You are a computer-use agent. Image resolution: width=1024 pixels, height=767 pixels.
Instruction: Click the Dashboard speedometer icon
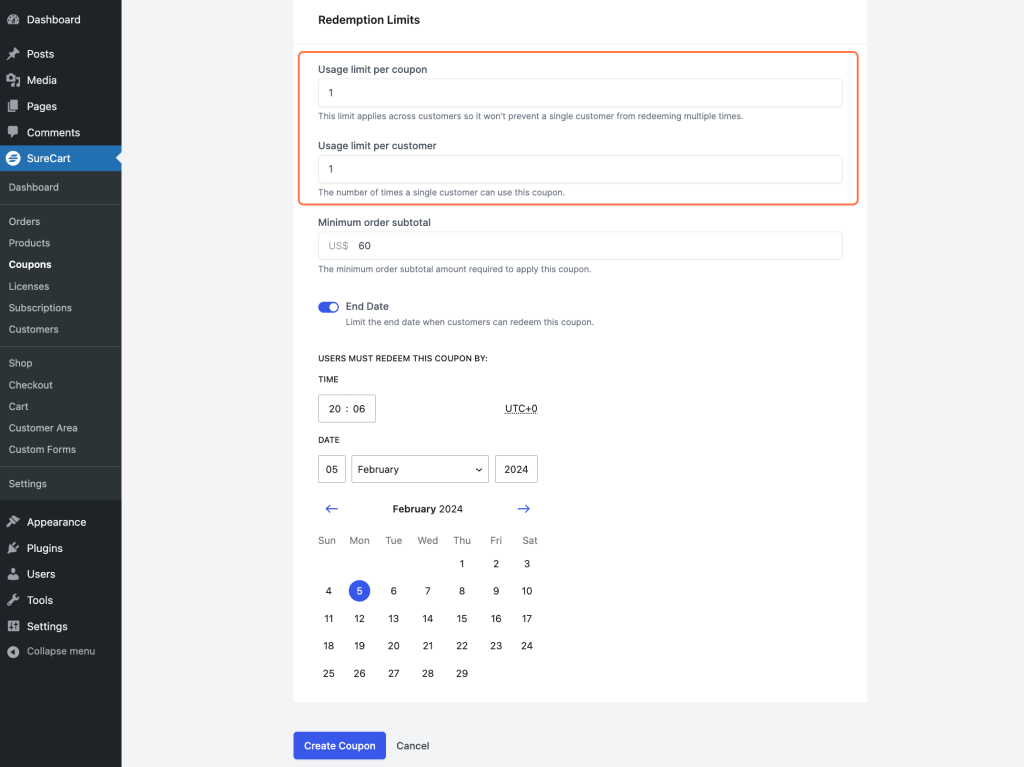14,18
